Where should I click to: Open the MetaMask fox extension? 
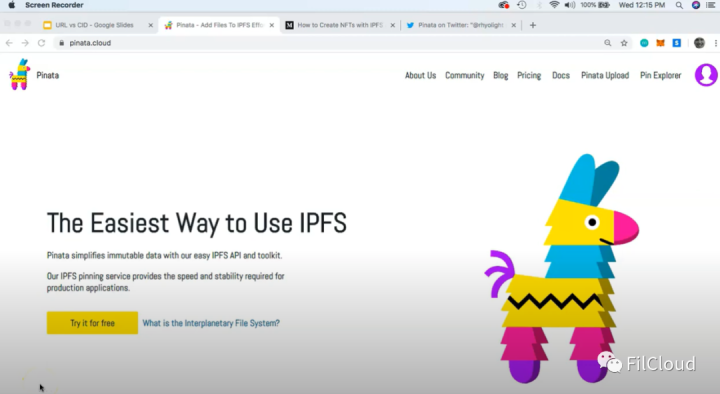pos(660,43)
